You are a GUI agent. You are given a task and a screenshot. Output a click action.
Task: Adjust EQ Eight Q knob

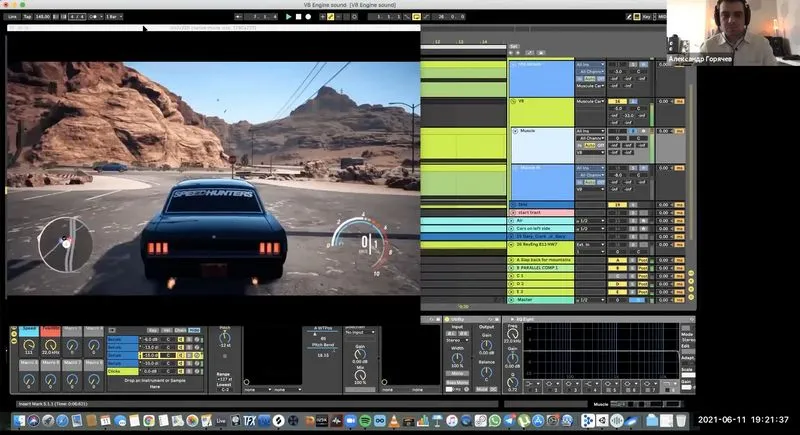point(512,382)
